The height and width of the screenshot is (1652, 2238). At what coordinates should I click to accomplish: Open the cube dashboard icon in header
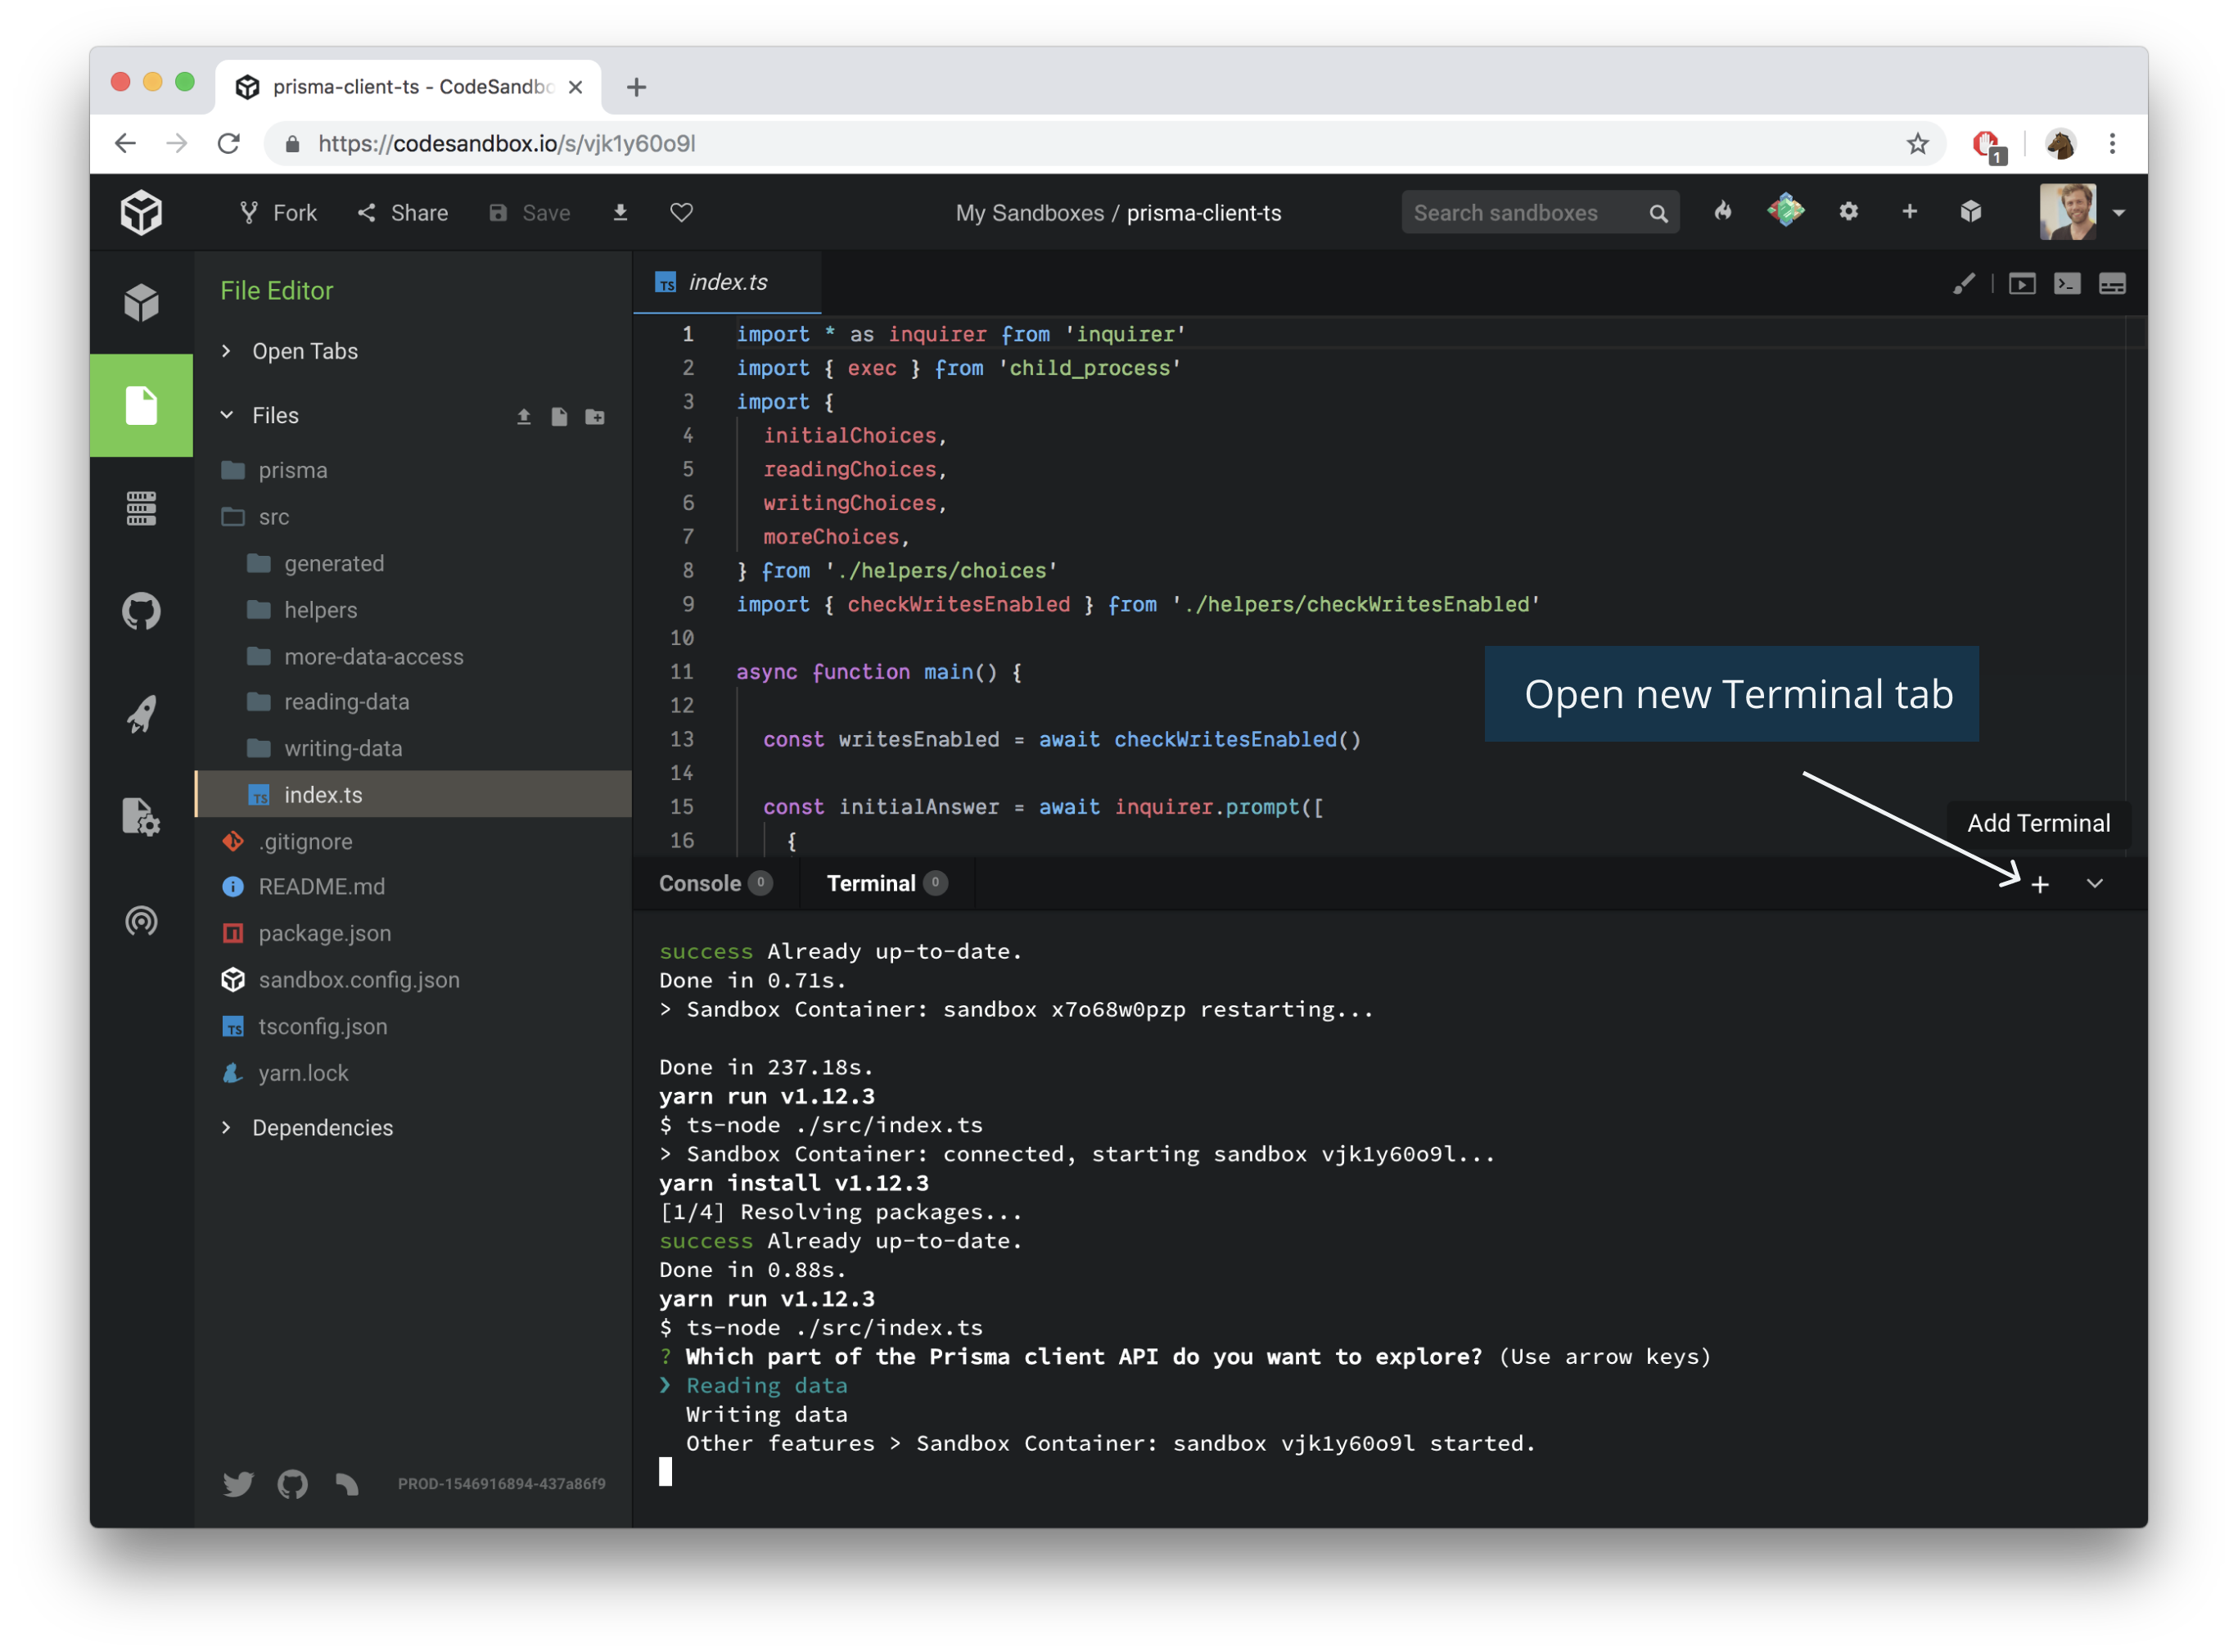(1970, 211)
